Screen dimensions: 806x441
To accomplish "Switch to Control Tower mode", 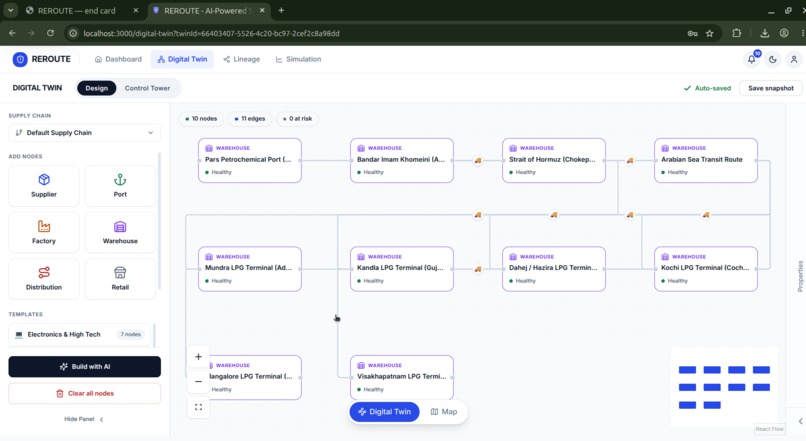I will tap(148, 88).
